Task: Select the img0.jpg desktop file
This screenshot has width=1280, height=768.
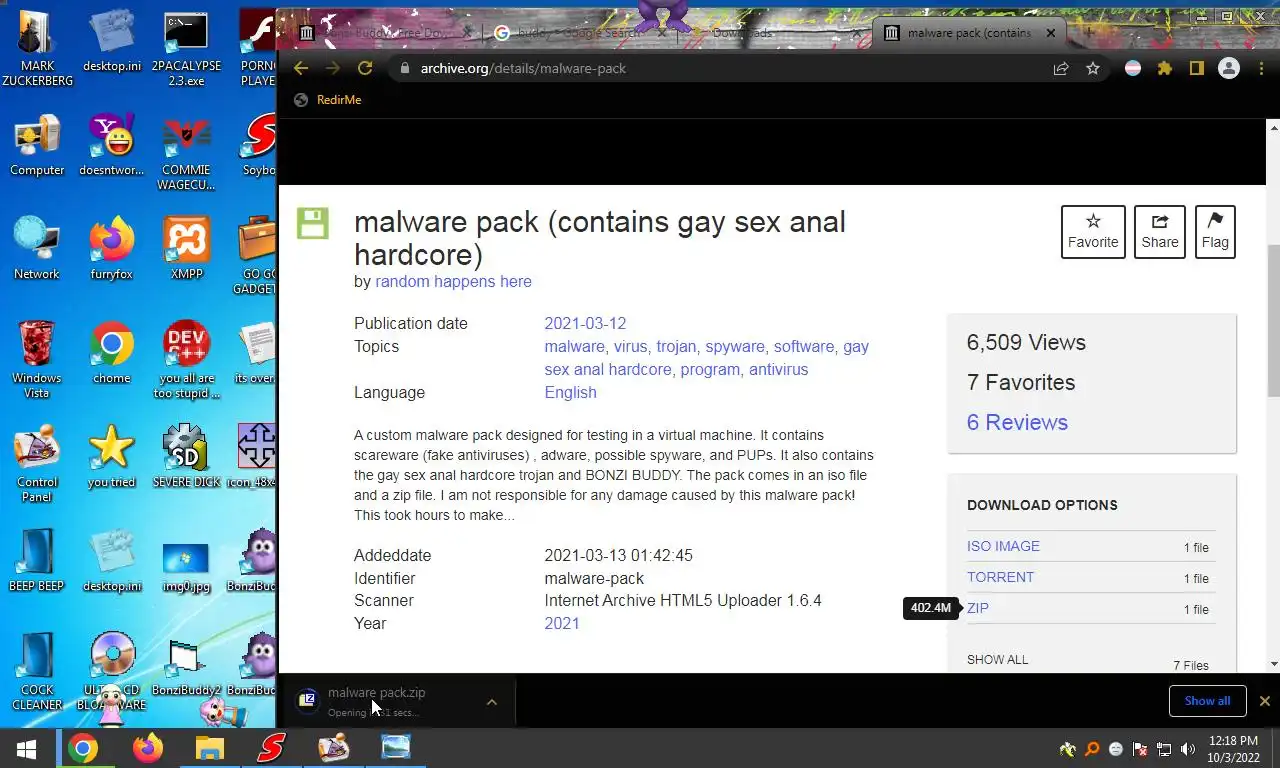Action: [186, 568]
